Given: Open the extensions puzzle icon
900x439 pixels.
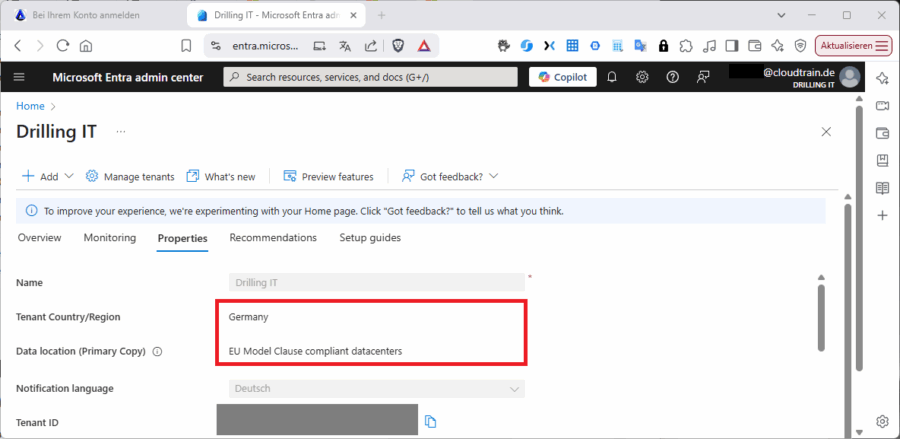Looking at the screenshot, I should (x=685, y=46).
